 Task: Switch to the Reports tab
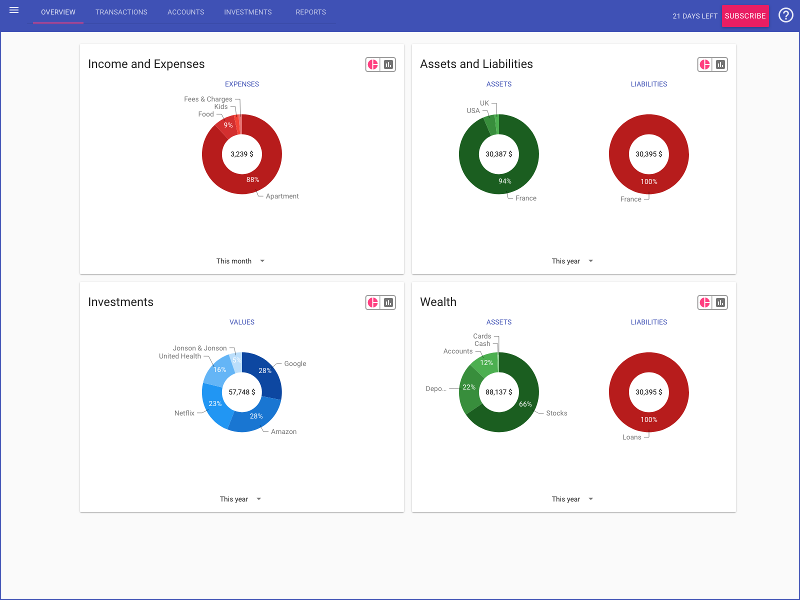310,13
